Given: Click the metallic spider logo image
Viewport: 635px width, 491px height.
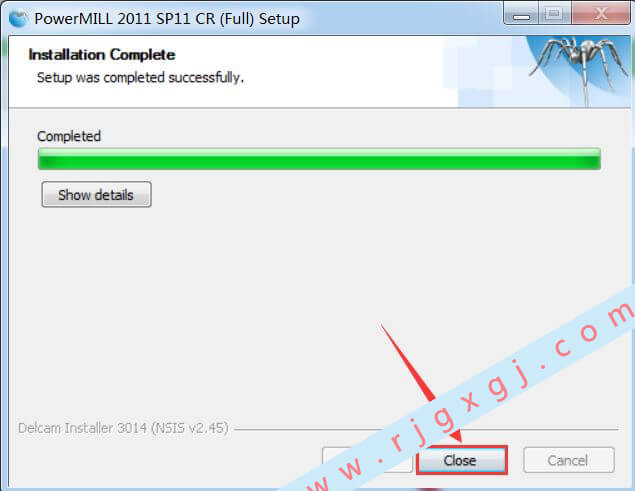Looking at the screenshot, I should 581,69.
